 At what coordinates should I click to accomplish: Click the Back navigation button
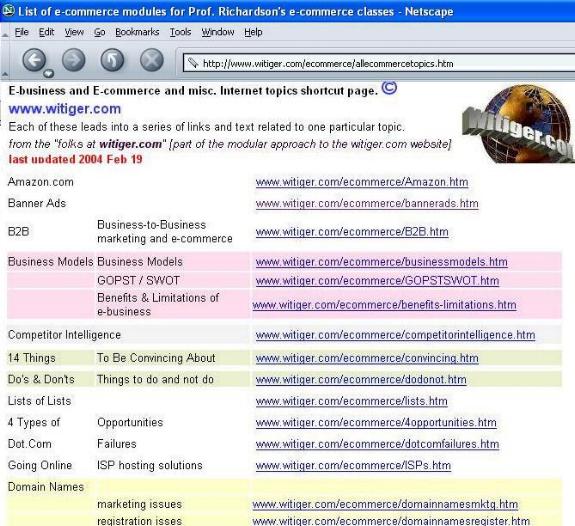[x=34, y=60]
